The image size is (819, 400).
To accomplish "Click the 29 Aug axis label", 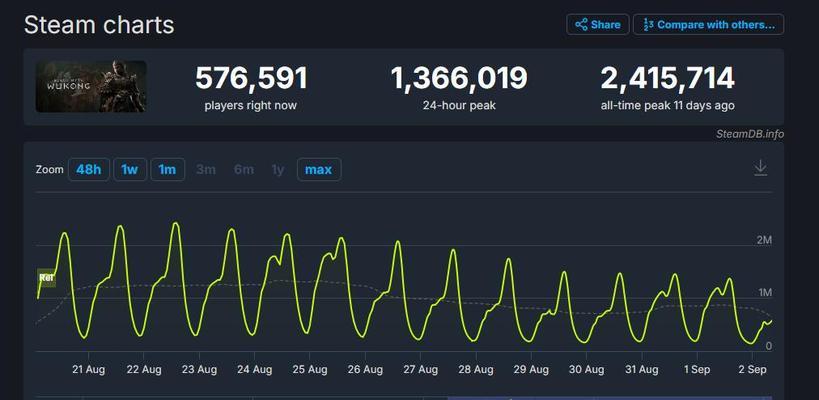I will tap(531, 370).
